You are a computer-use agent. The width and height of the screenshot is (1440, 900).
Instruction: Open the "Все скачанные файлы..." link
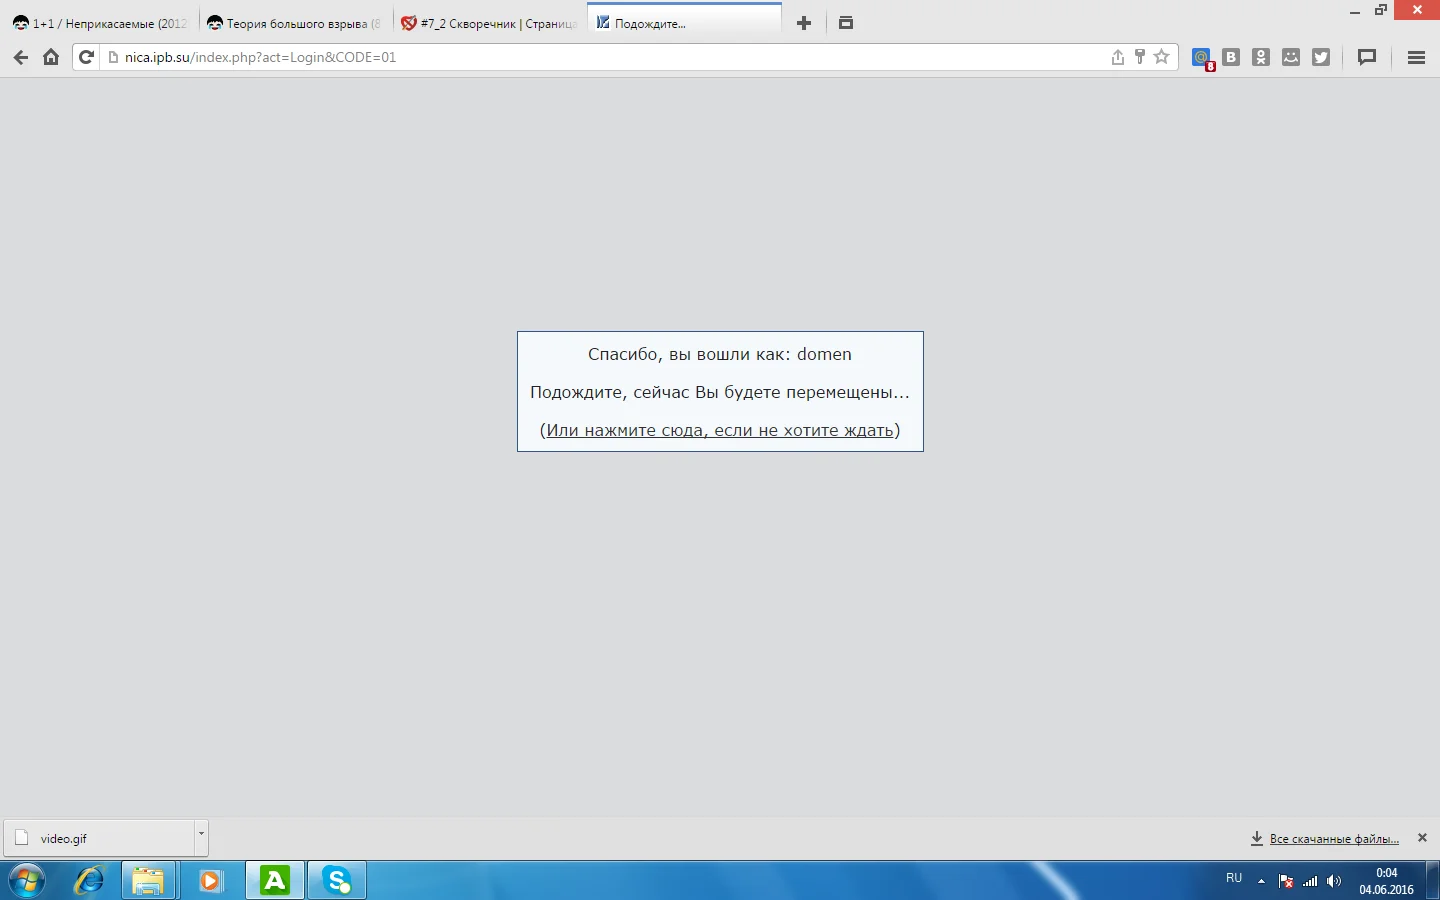click(1334, 839)
